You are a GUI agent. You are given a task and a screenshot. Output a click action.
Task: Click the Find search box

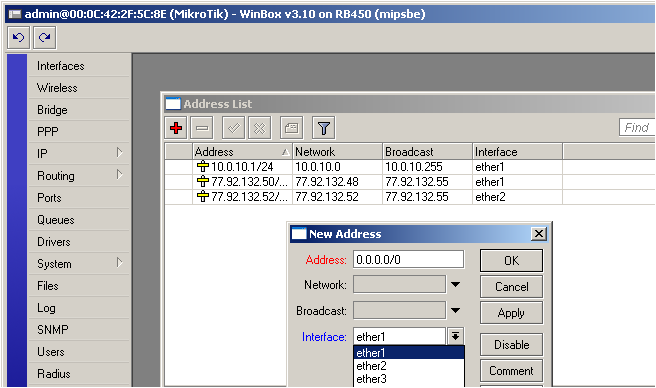[637, 127]
